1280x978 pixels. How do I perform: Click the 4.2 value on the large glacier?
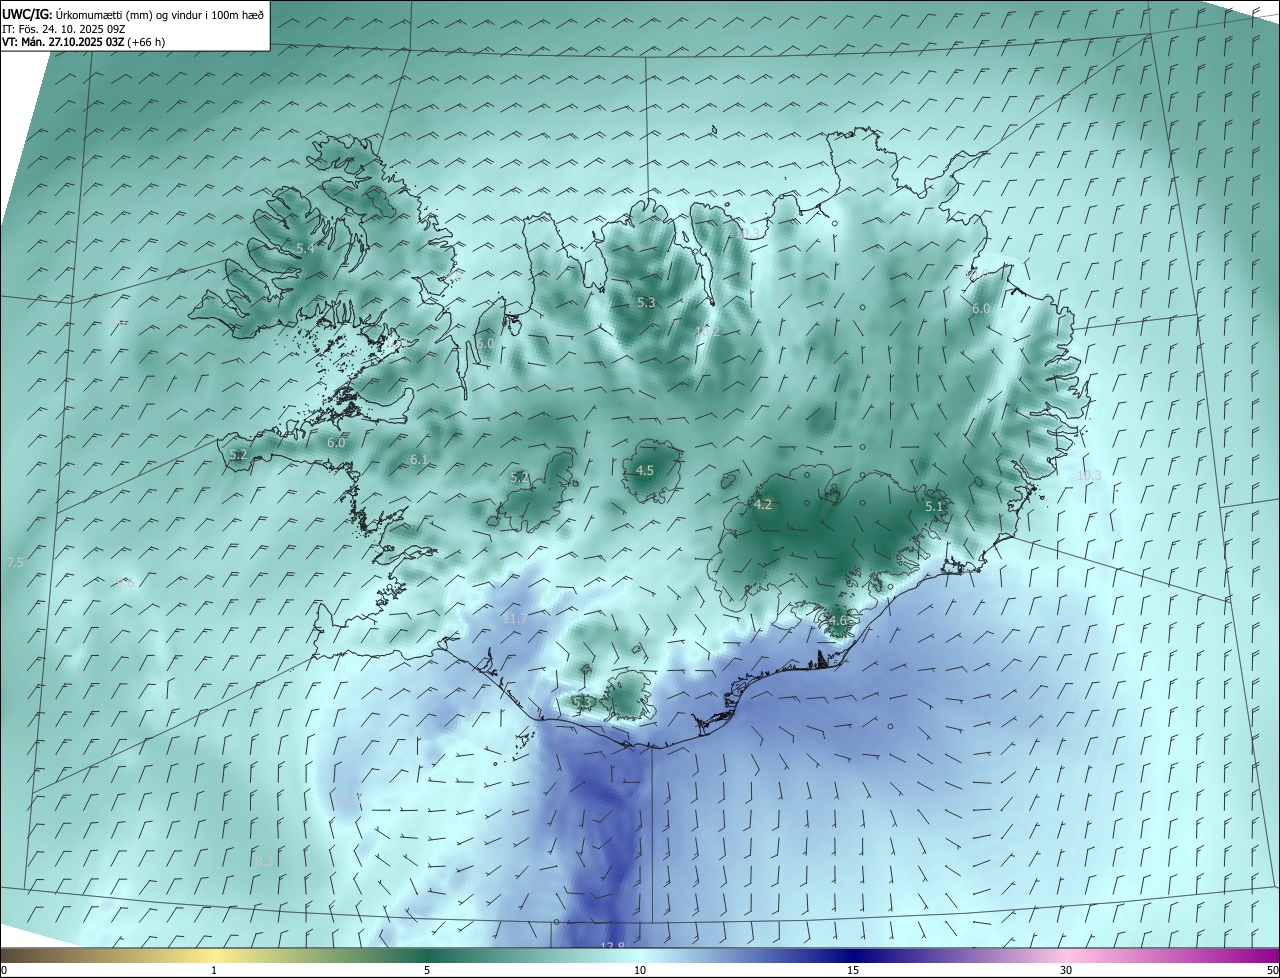tap(763, 505)
